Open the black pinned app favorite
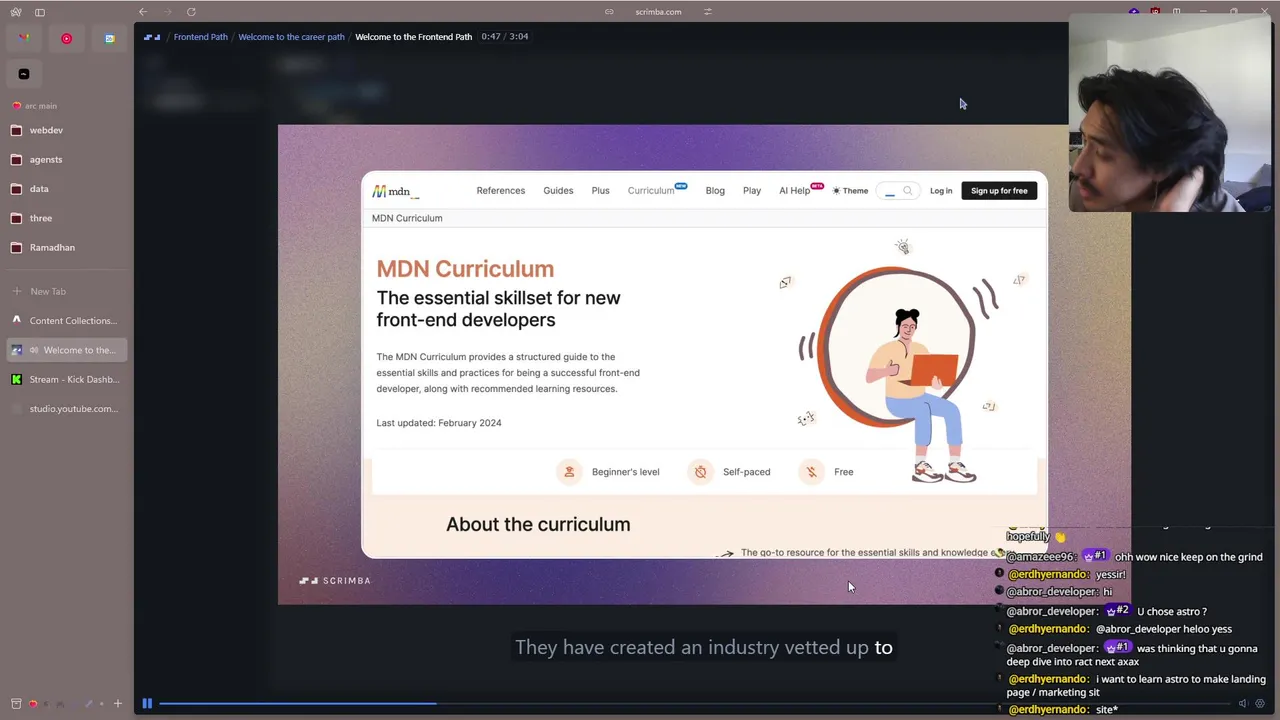This screenshot has height=720, width=1280. tap(24, 74)
